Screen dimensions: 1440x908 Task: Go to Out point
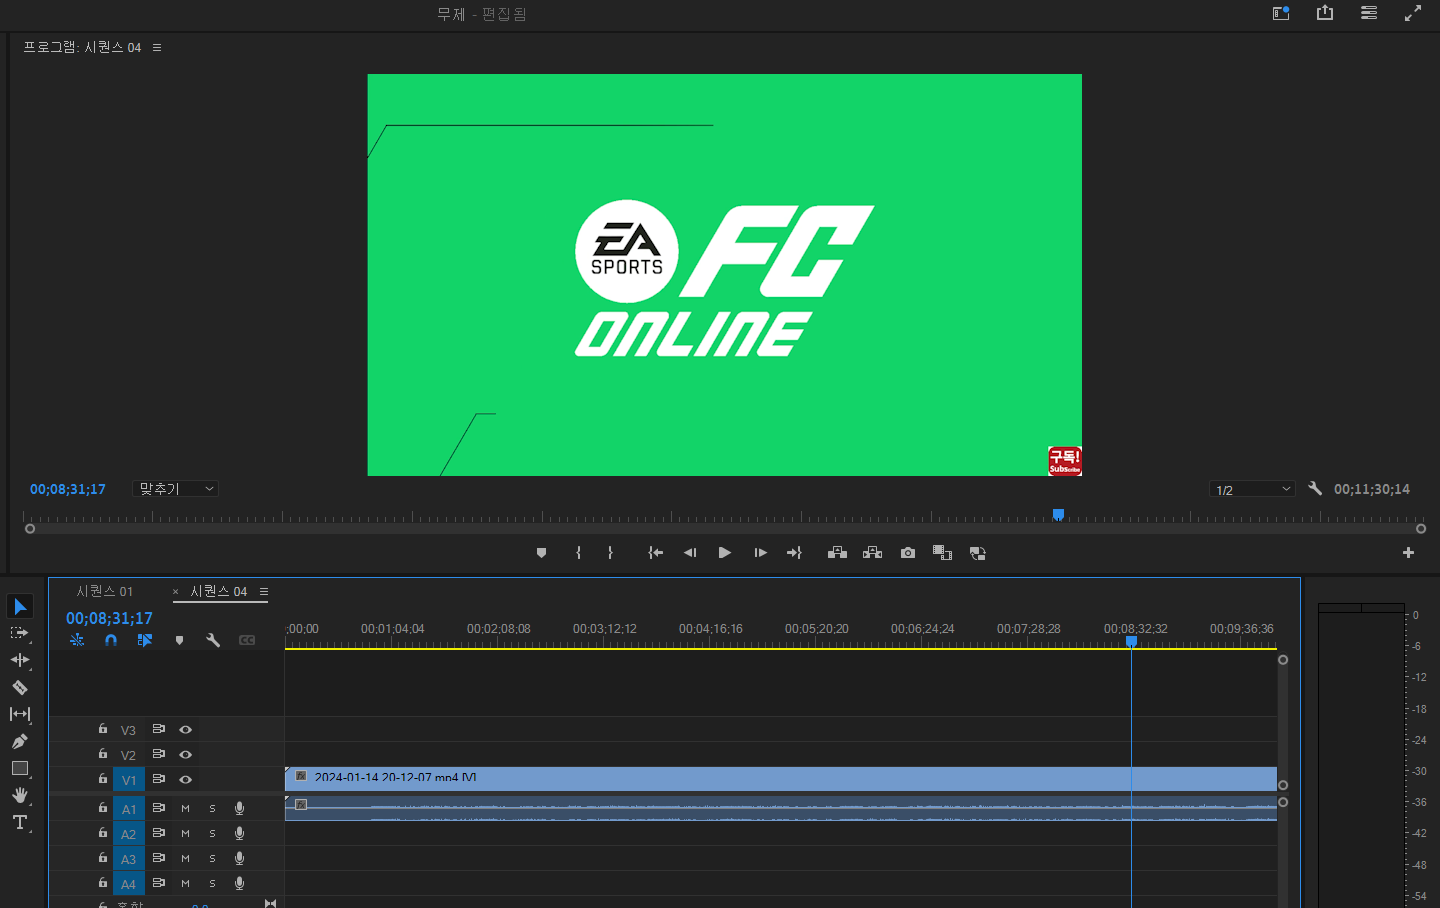(795, 553)
